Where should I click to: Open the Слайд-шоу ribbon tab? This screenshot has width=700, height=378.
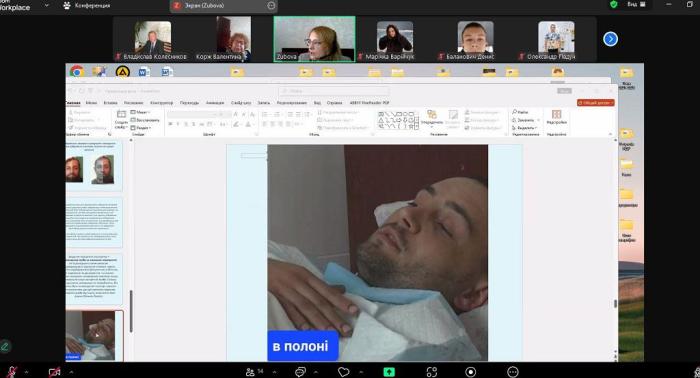point(241,103)
